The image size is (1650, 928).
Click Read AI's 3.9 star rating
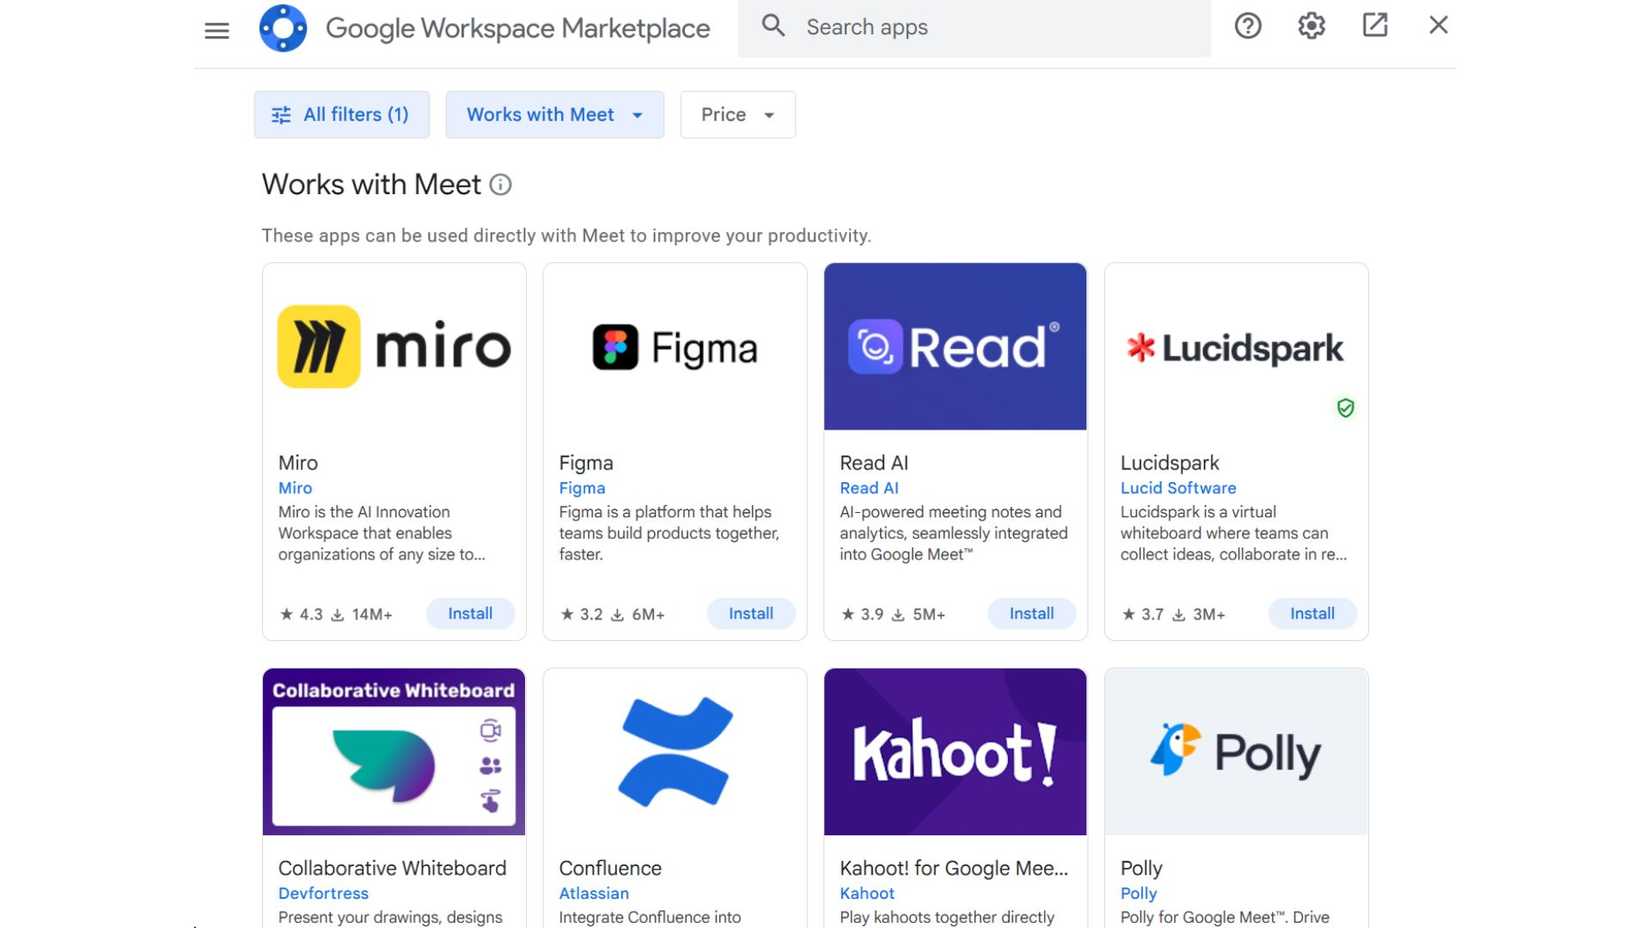pyautogui.click(x=862, y=614)
